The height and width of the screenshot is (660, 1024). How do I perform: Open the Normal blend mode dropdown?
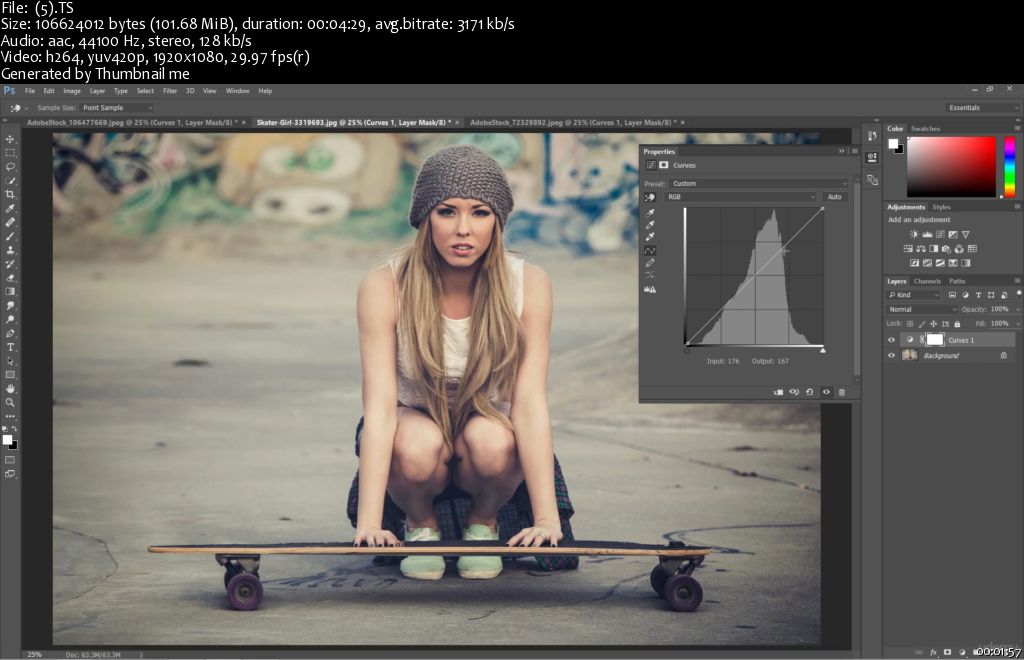tap(921, 309)
